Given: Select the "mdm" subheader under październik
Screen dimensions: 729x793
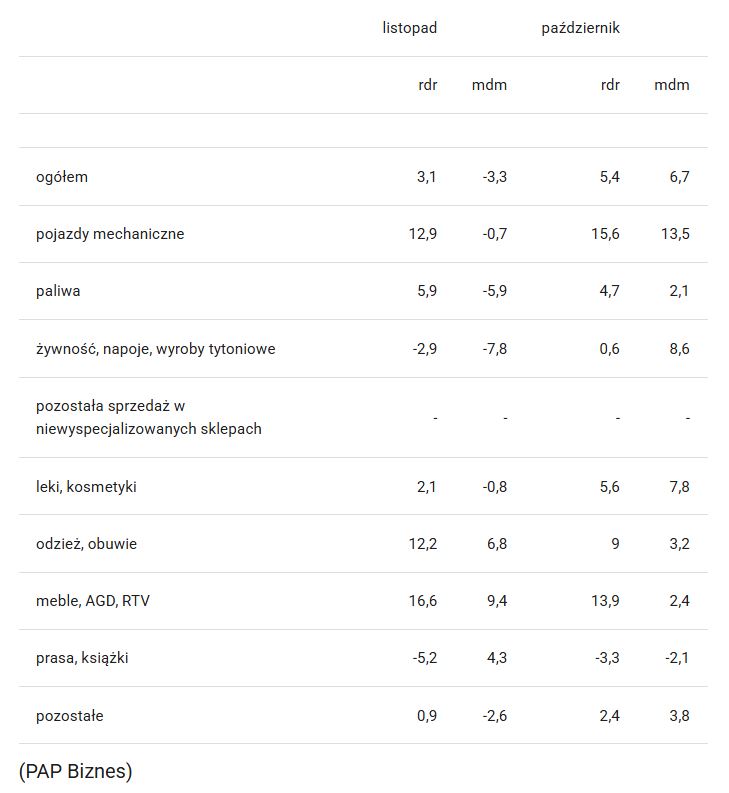Looking at the screenshot, I should (x=671, y=85).
